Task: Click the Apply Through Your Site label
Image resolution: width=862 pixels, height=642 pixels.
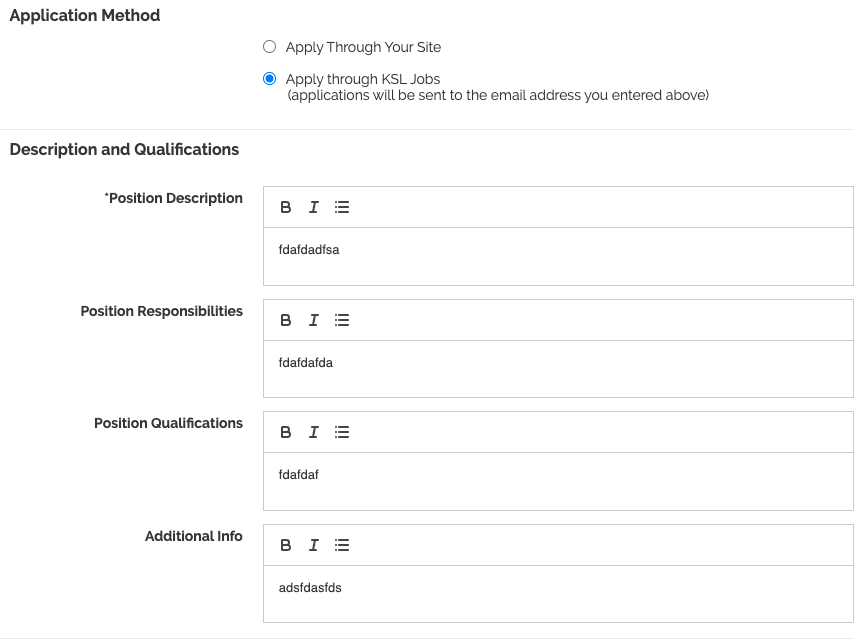Action: point(363,47)
